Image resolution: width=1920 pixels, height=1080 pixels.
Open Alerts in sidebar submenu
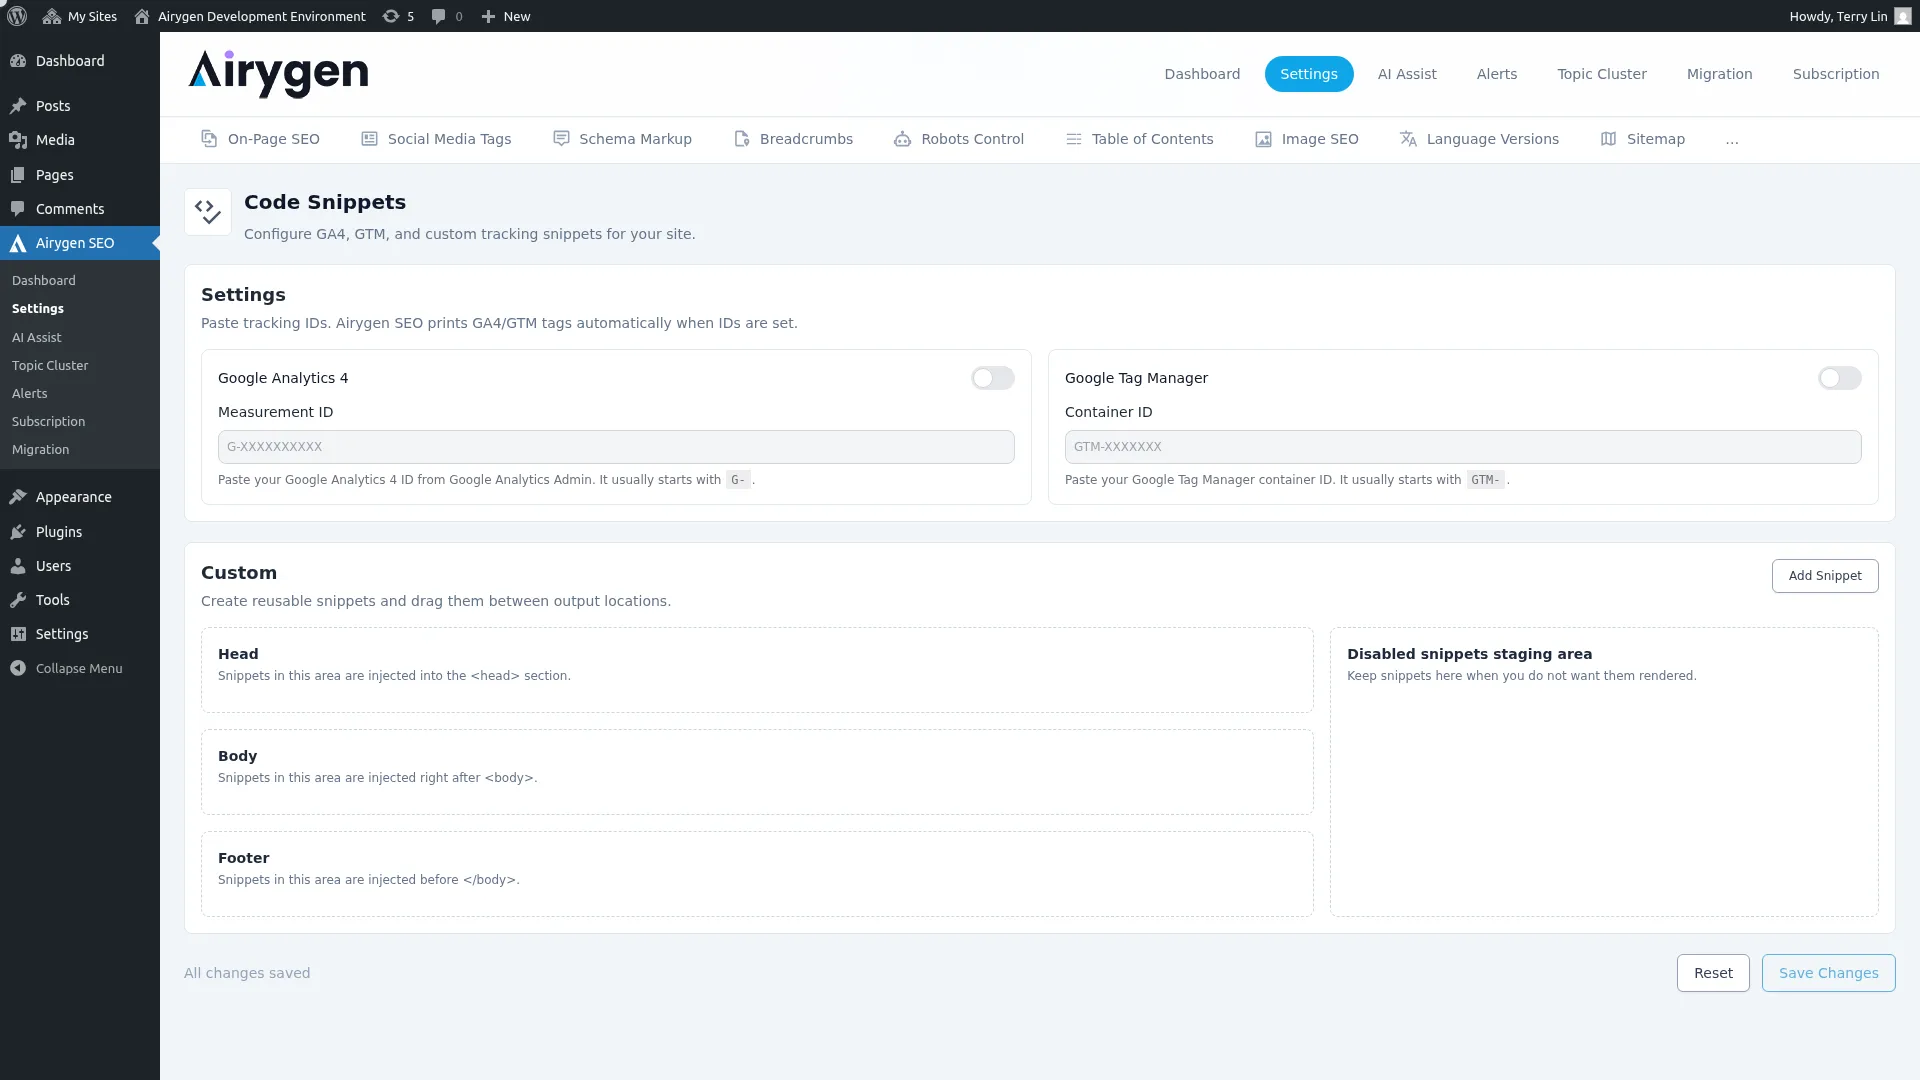pos(30,394)
